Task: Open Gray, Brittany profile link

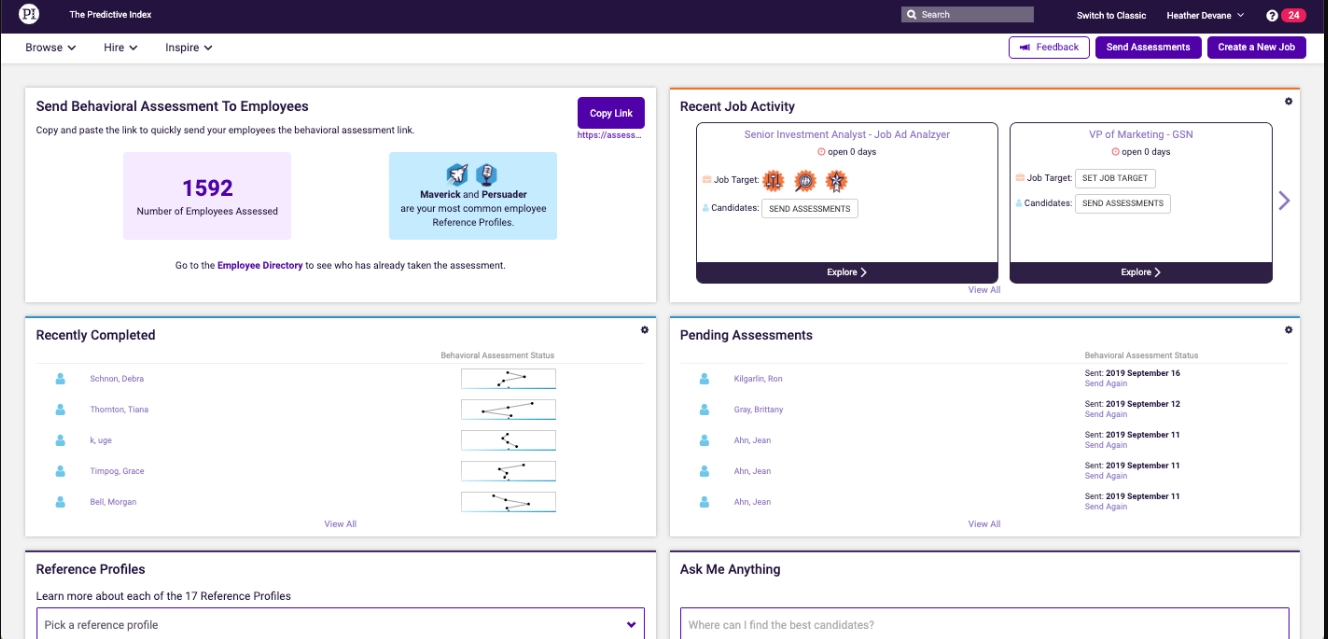Action: pos(759,409)
